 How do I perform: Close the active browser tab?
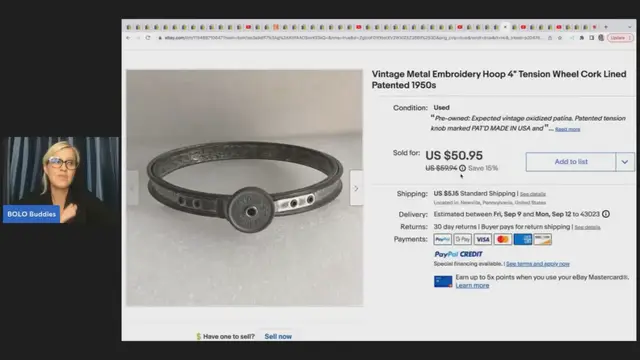[x=505, y=27]
